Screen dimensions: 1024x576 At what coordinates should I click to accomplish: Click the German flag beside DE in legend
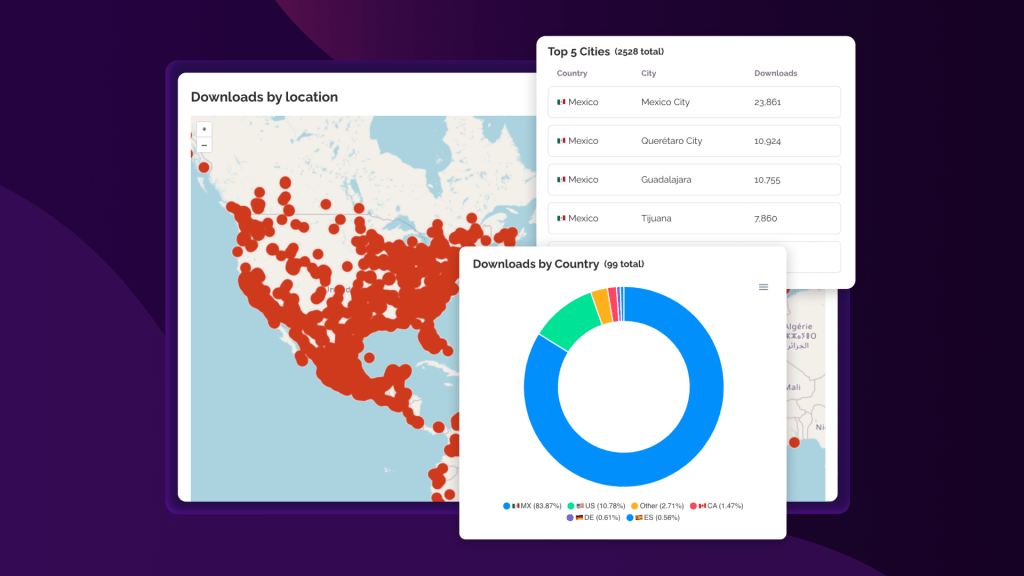(x=579, y=518)
